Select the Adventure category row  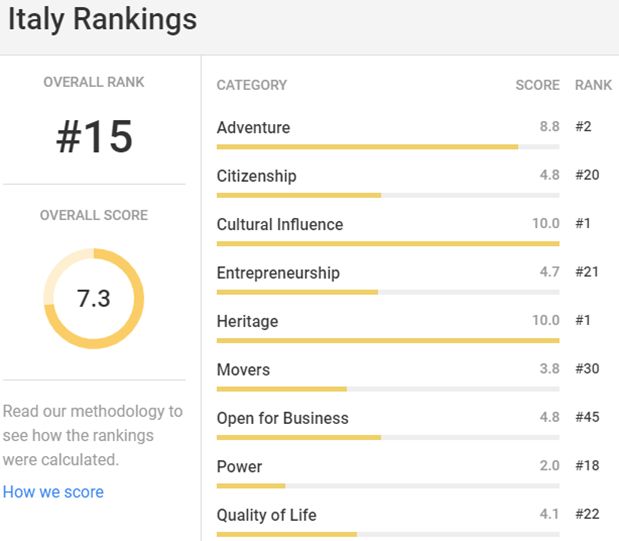(x=253, y=128)
